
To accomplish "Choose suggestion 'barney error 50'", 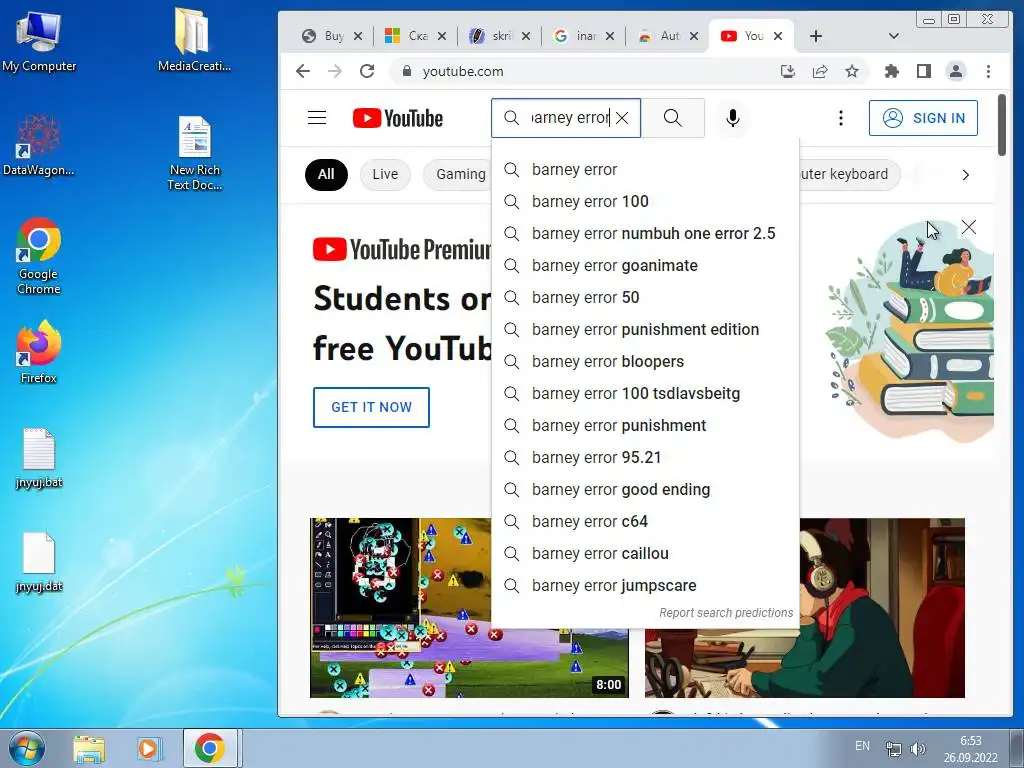I will 645,298.
